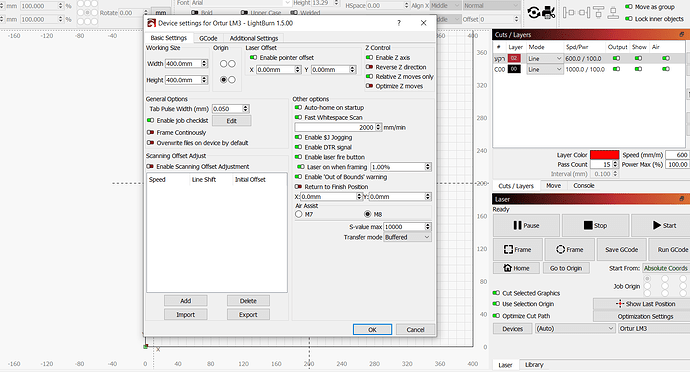
Task: Open the Additional Settings tab
Action: pyautogui.click(x=254, y=38)
